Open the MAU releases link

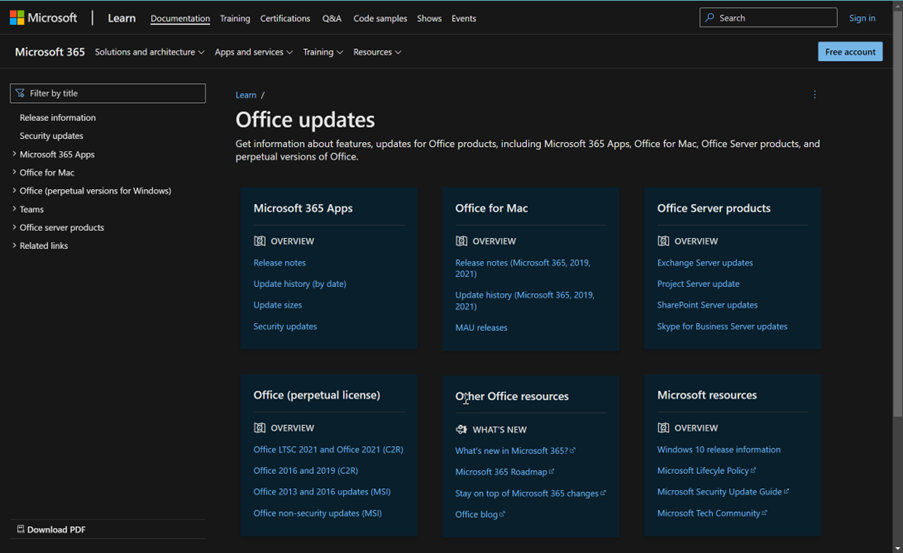pos(481,327)
